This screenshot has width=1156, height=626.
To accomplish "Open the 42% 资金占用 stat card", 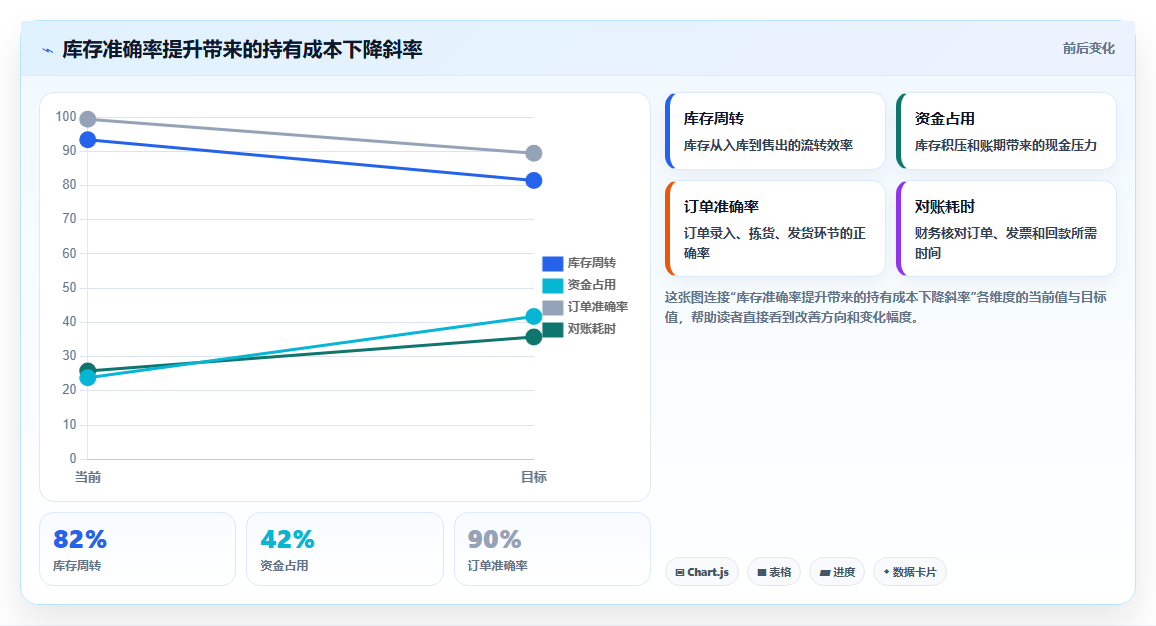I will click(x=345, y=549).
